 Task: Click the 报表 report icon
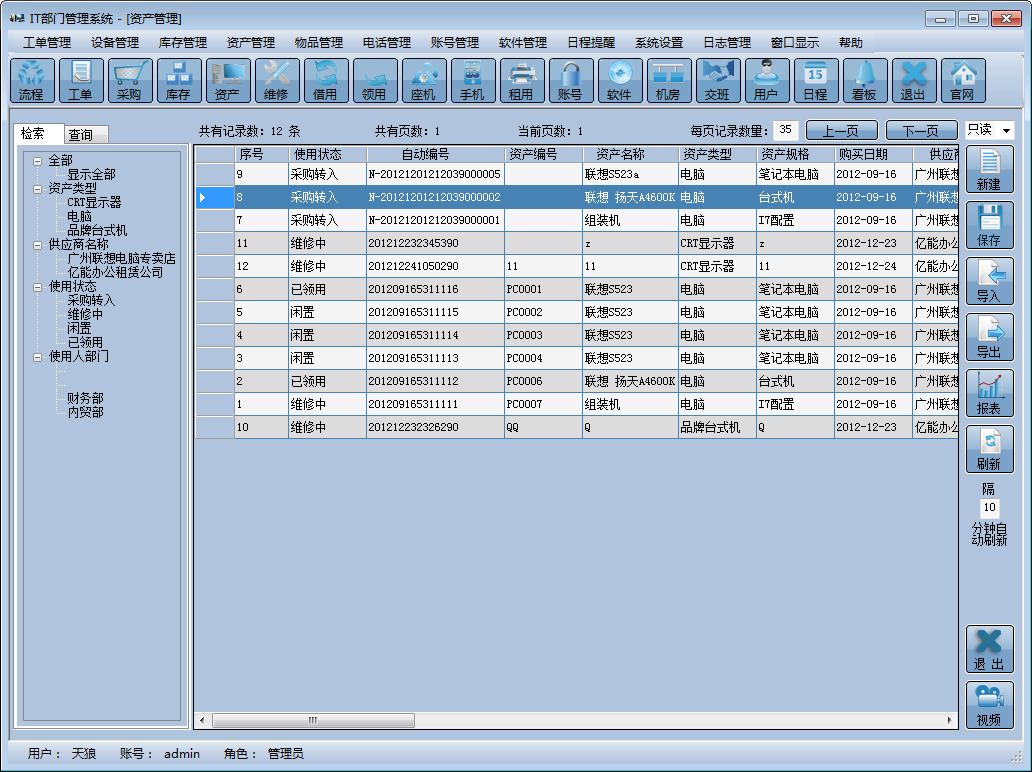pos(989,391)
